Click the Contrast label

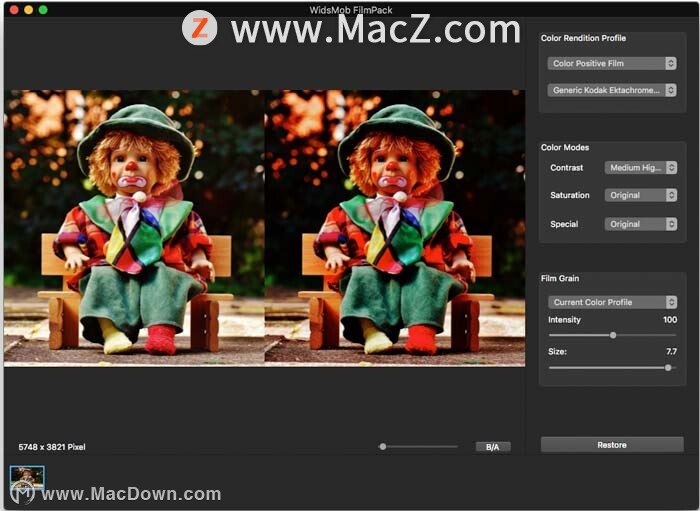(x=567, y=168)
